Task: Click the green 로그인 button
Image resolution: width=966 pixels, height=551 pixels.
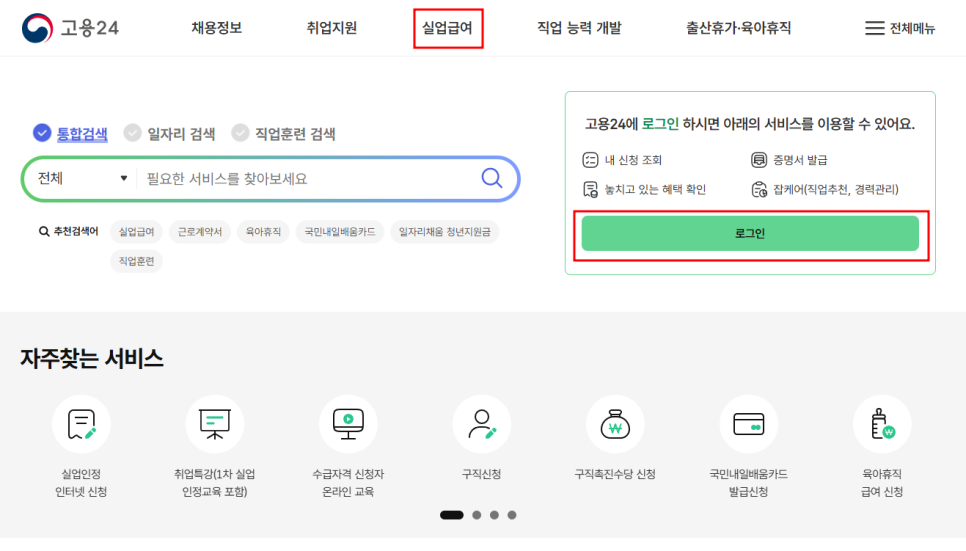Action: (x=750, y=234)
